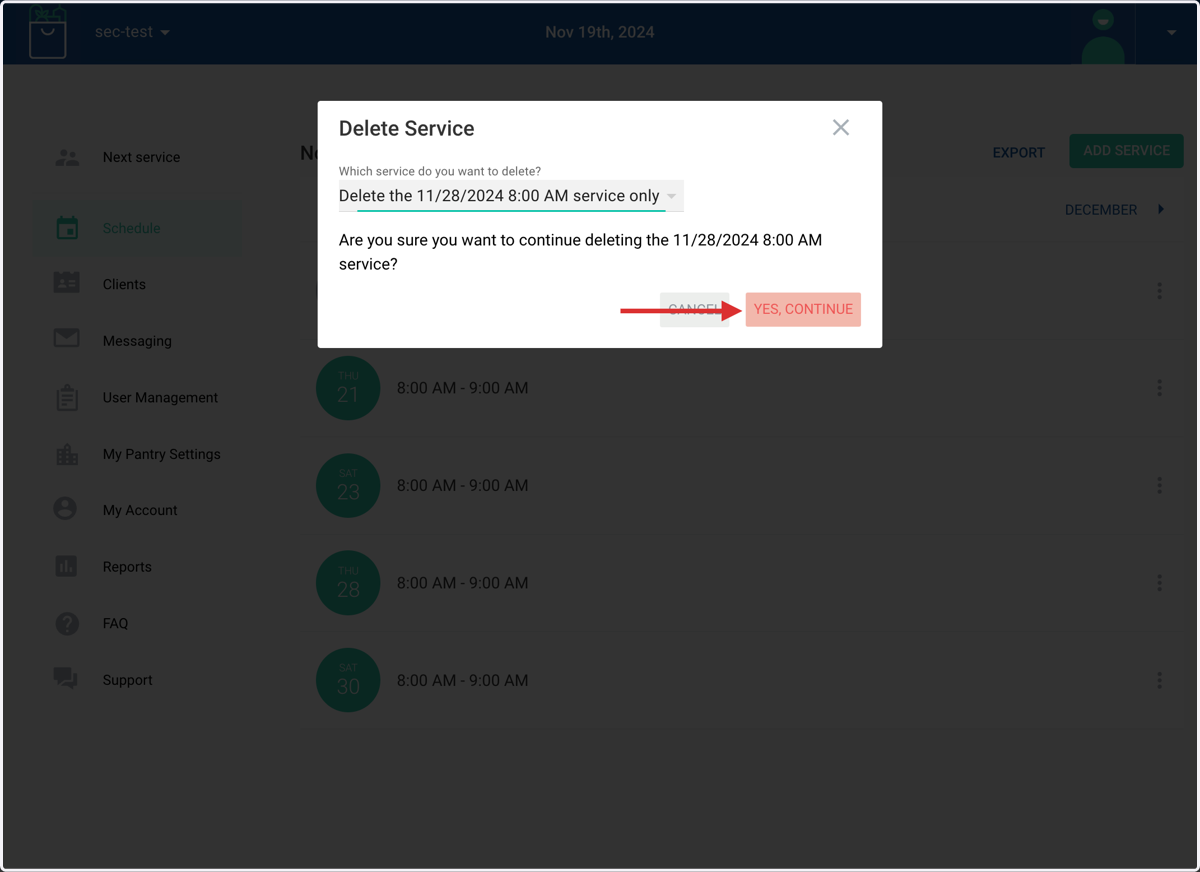Confirm deletion with Yes, Continue button
Image resolution: width=1200 pixels, height=872 pixels.
click(803, 309)
